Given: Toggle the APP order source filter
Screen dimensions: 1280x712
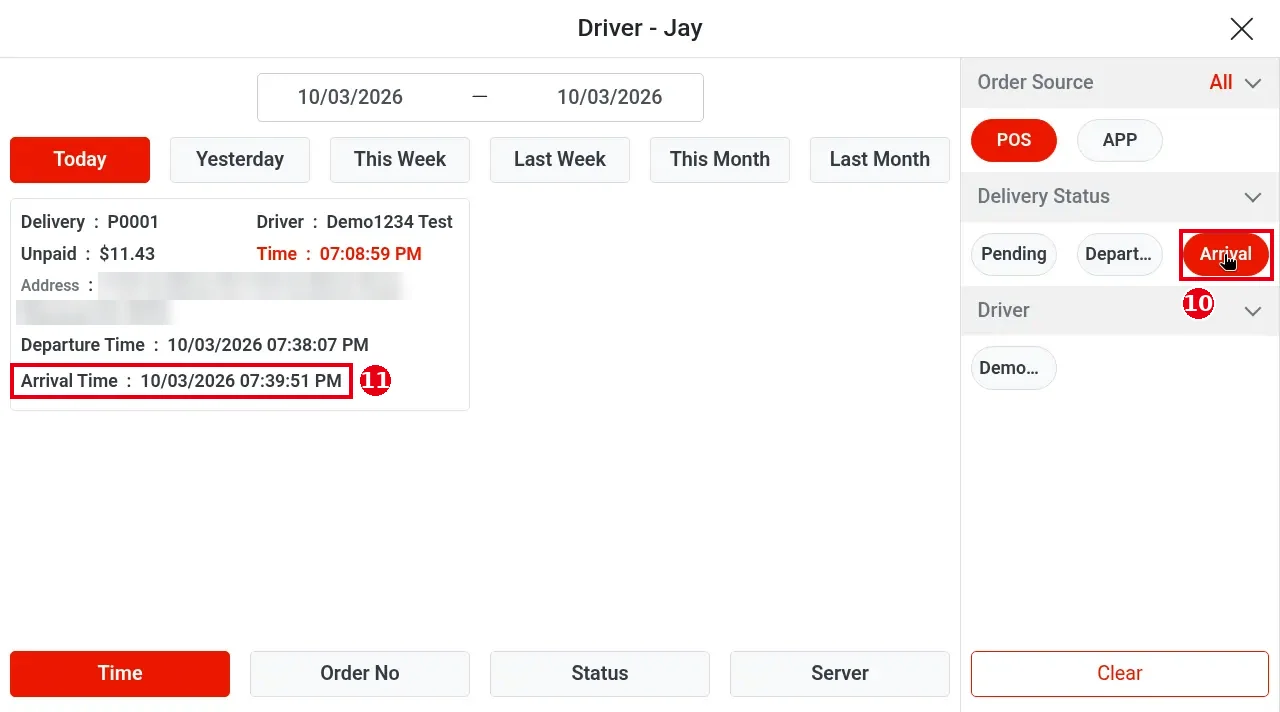Looking at the screenshot, I should pyautogui.click(x=1120, y=140).
